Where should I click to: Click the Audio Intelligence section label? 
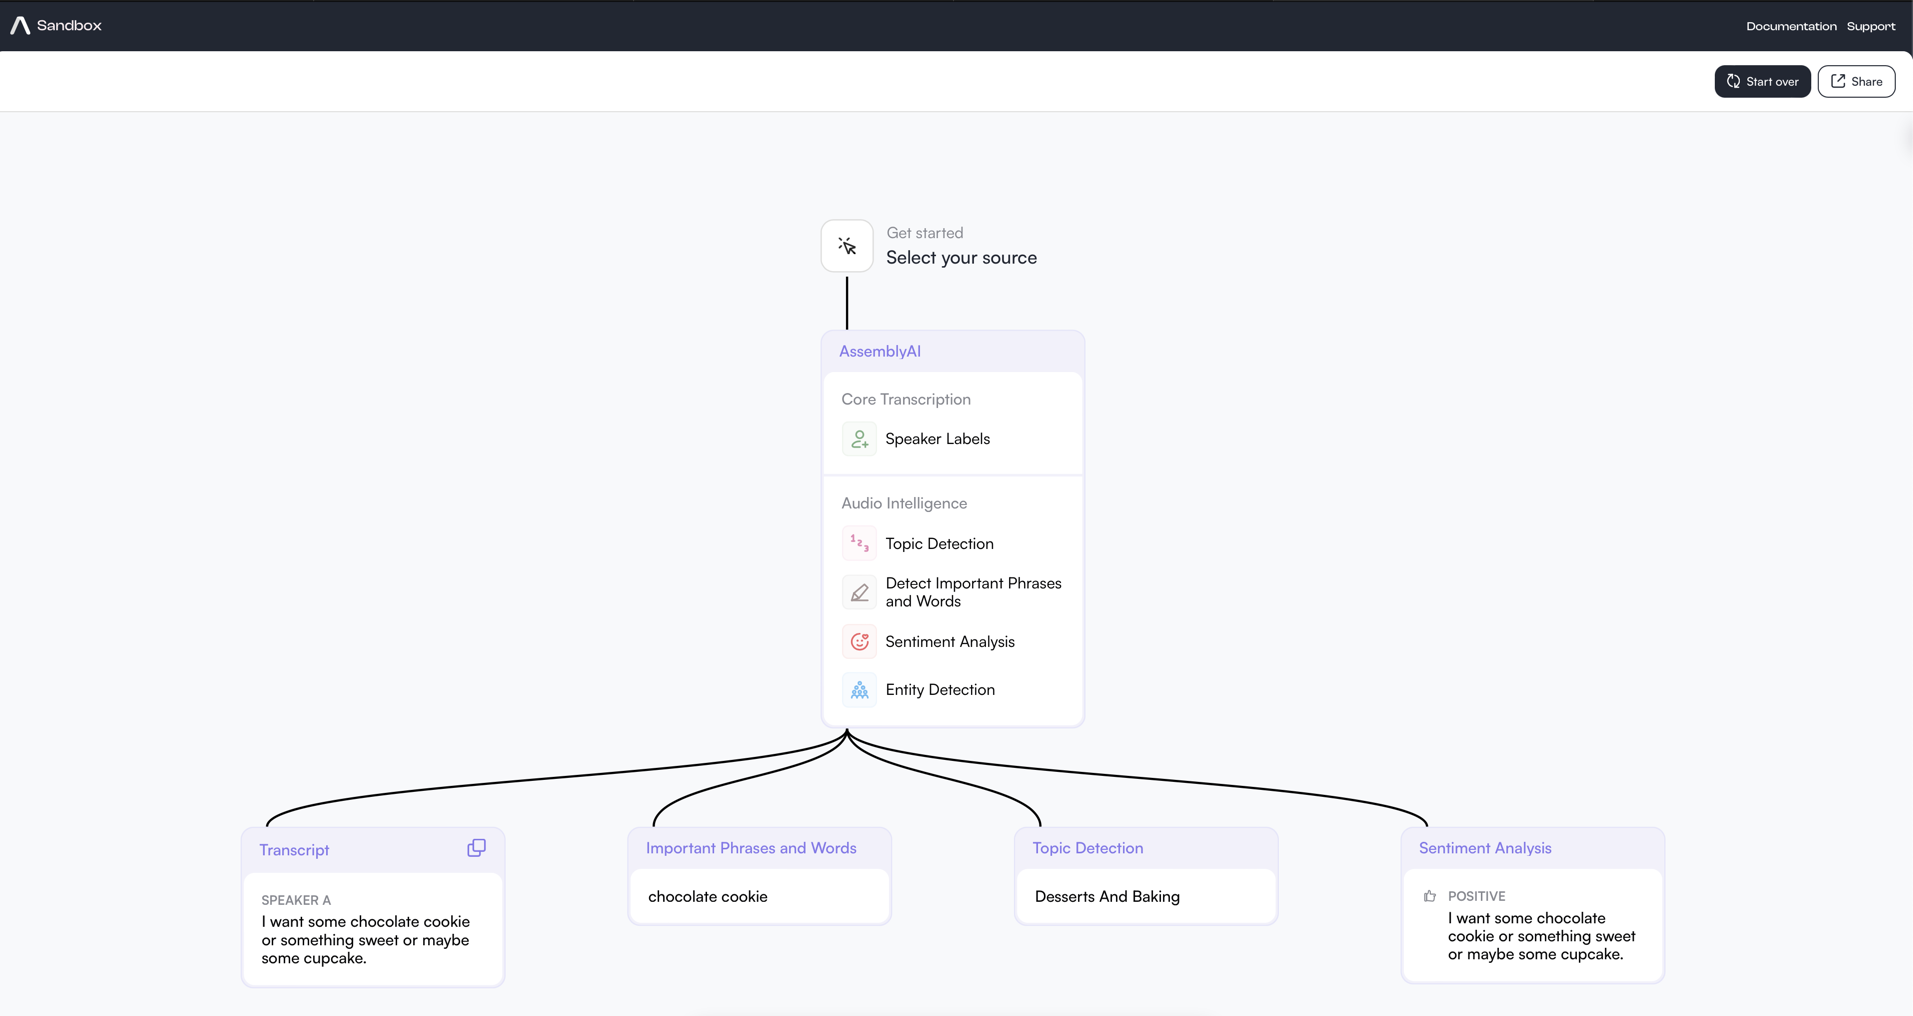click(x=904, y=503)
